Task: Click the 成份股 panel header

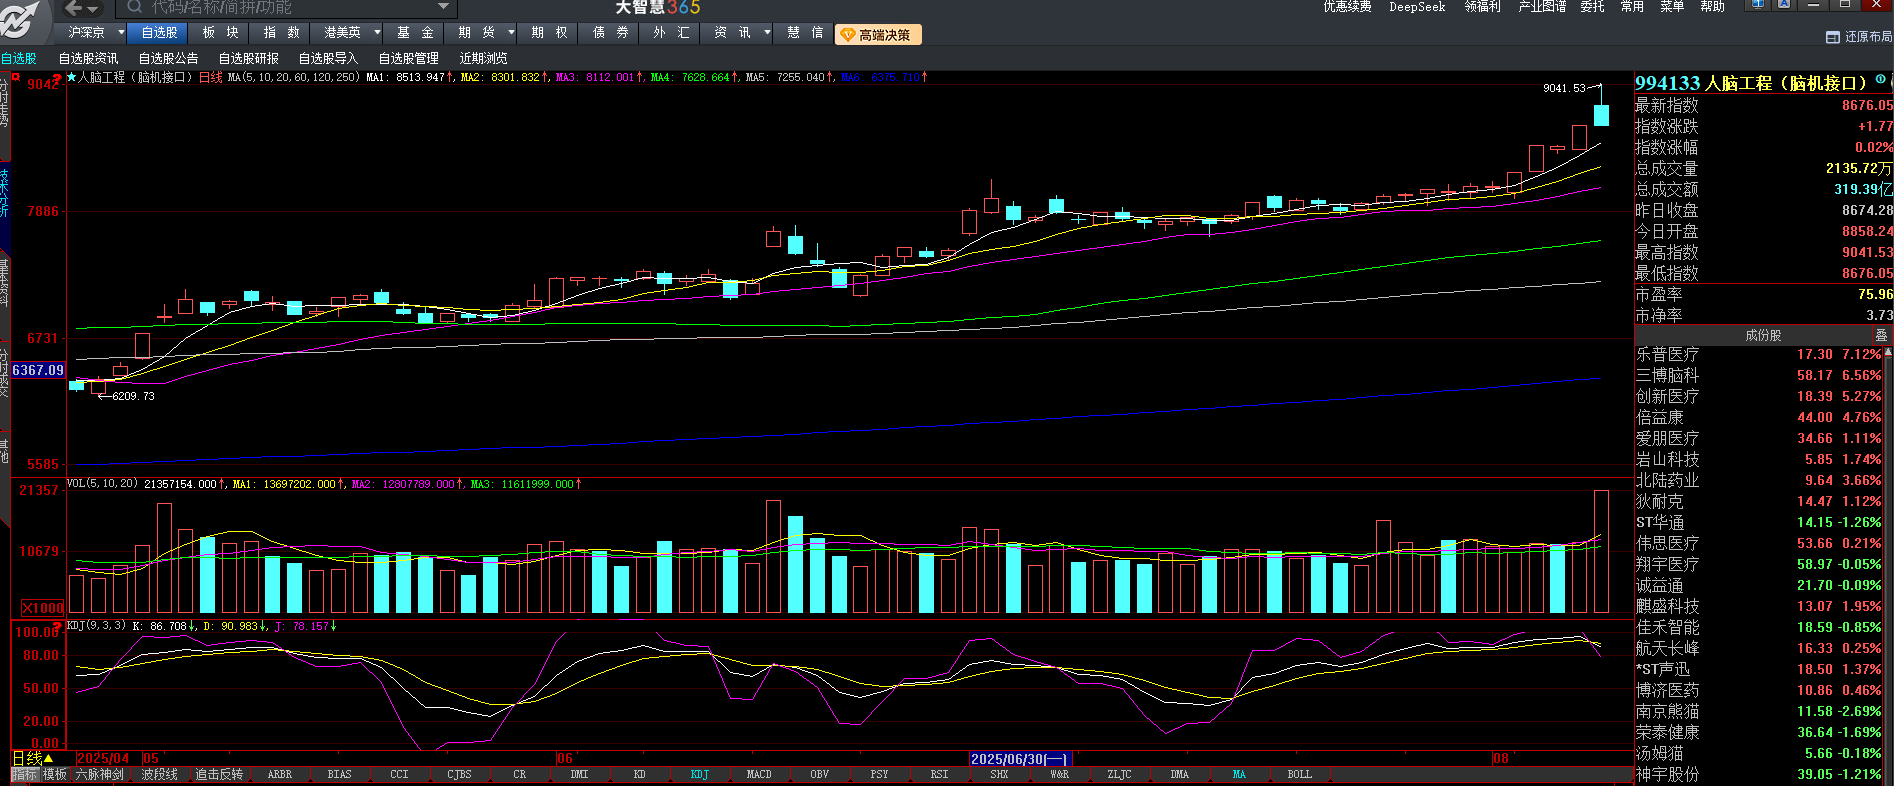Action: (1762, 336)
